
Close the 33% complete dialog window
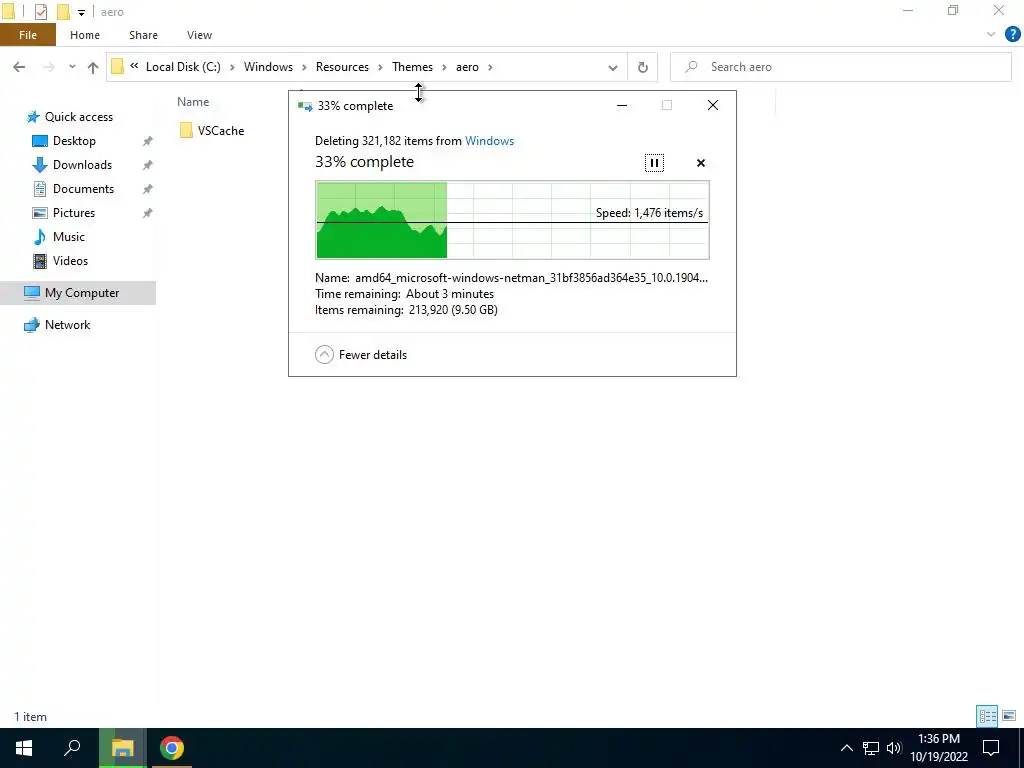(712, 105)
